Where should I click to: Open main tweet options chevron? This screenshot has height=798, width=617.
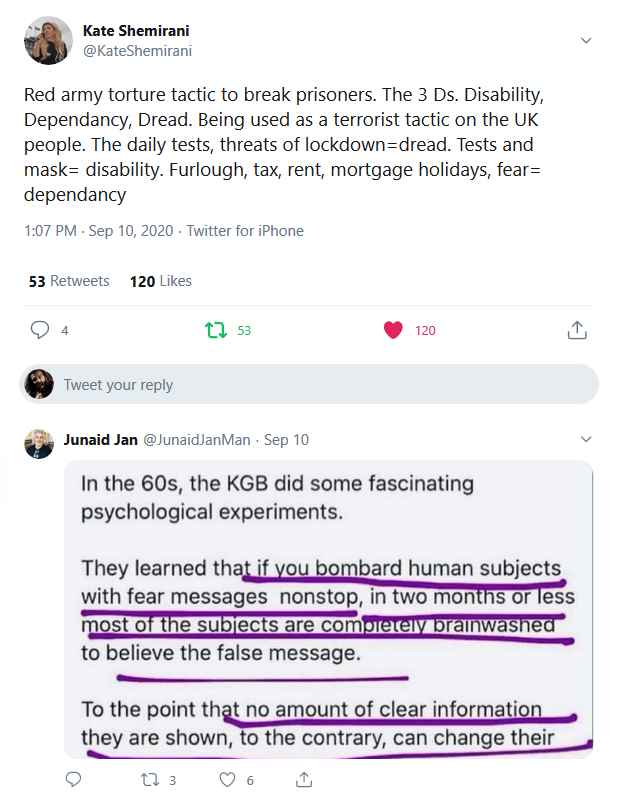click(586, 40)
